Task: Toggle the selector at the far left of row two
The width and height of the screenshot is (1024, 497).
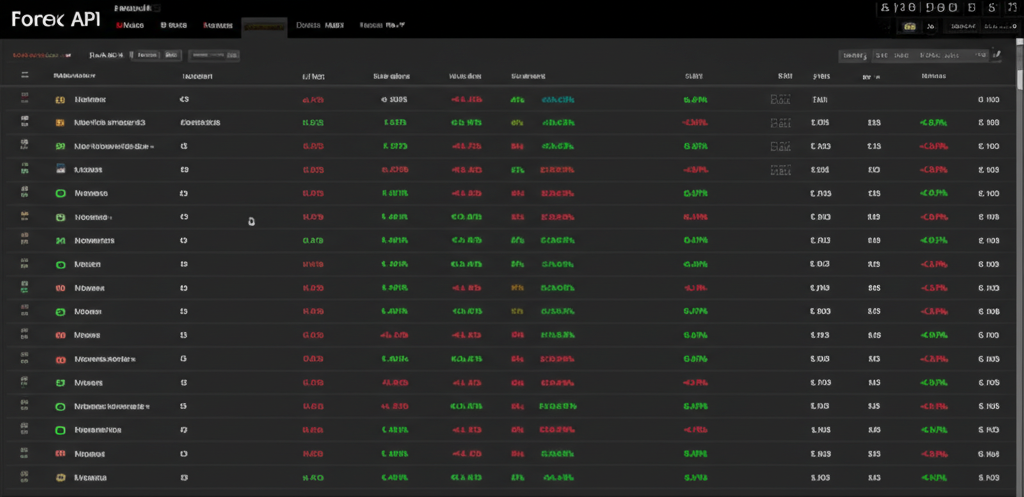Action: [x=25, y=123]
